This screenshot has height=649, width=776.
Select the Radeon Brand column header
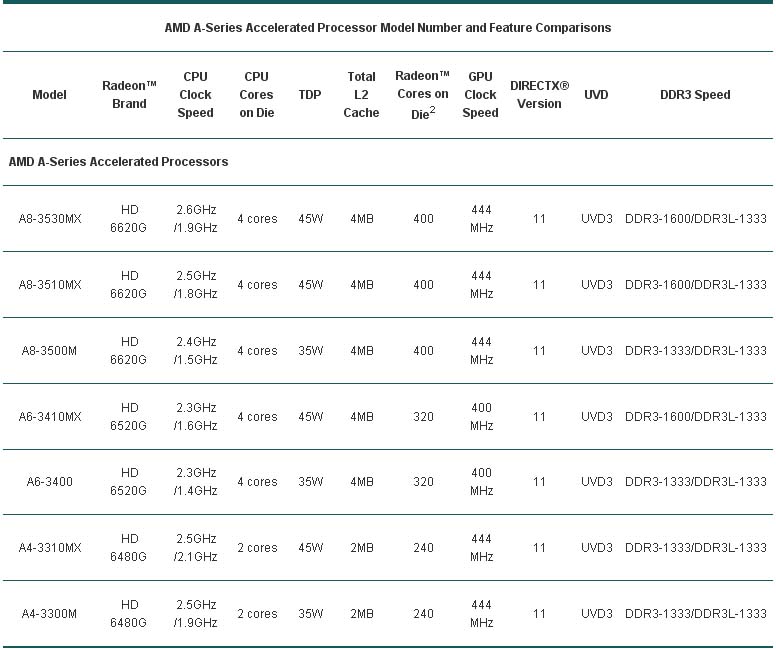coord(129,95)
